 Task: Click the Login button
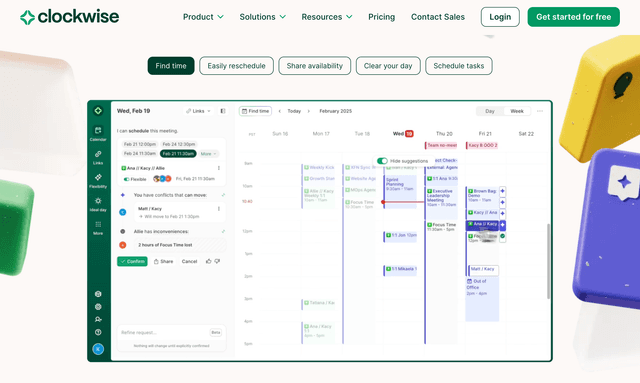[500, 17]
